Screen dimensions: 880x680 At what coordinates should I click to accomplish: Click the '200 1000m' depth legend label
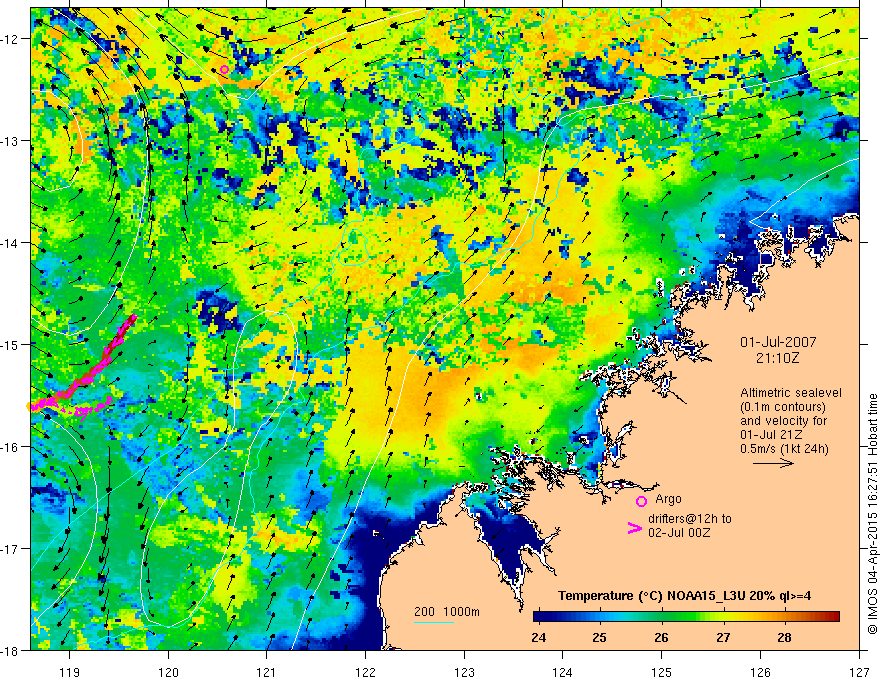(x=447, y=612)
